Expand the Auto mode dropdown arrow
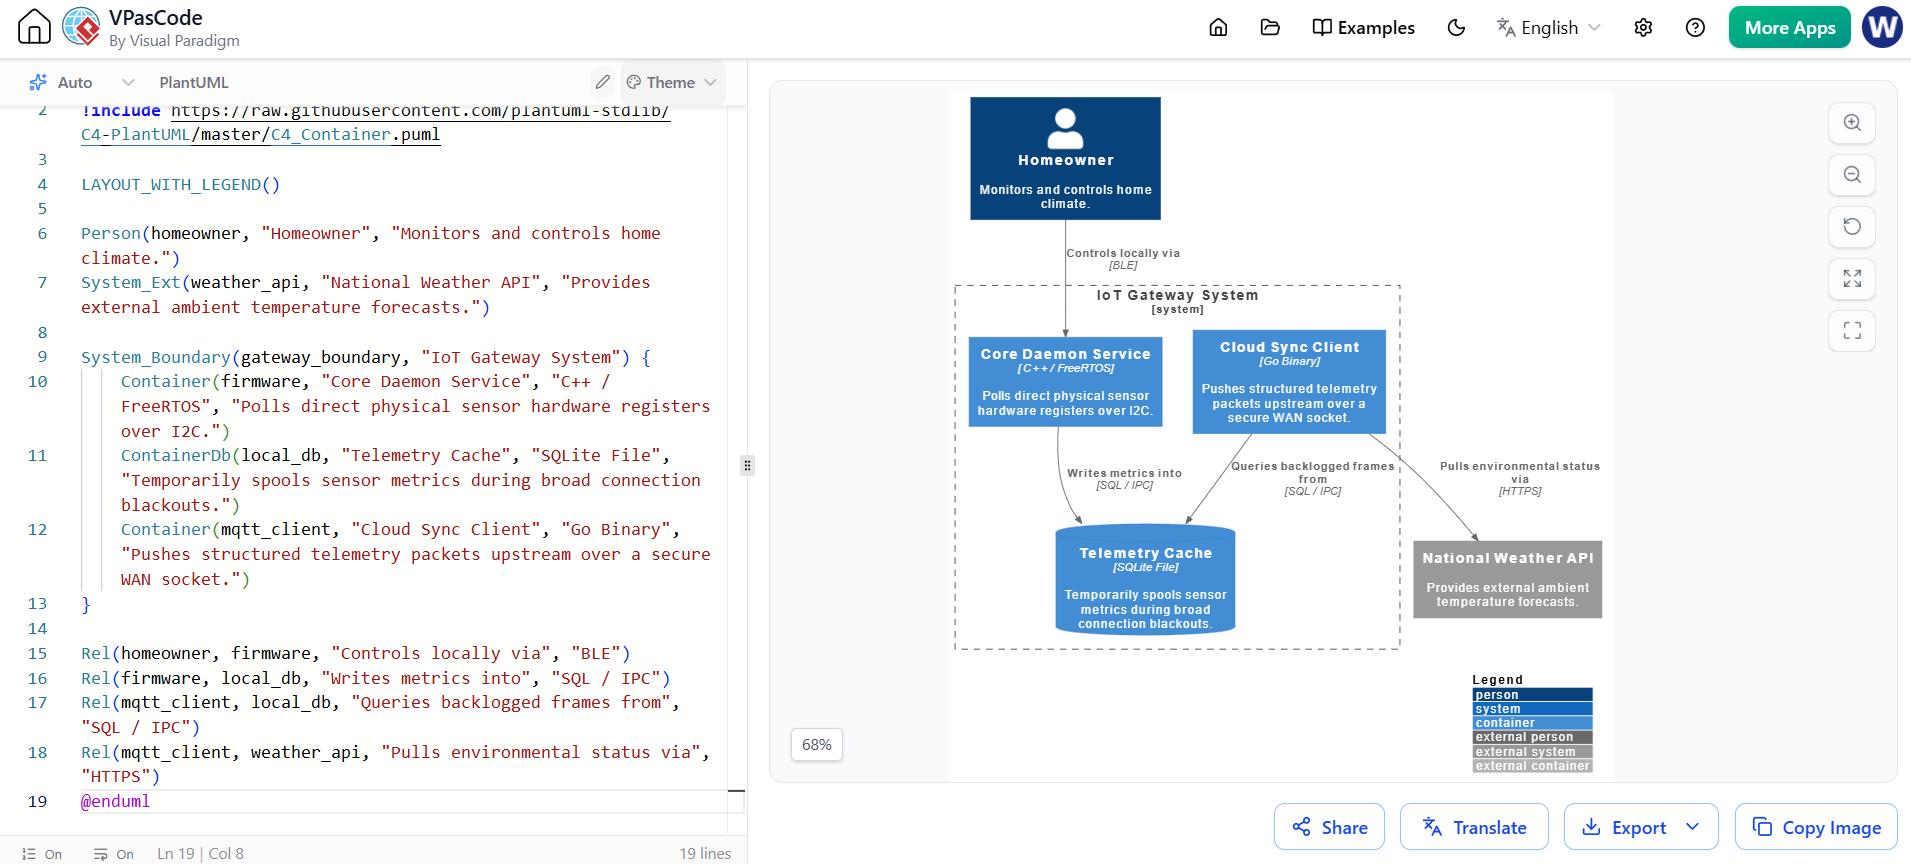The width and height of the screenshot is (1911, 864). (x=128, y=82)
